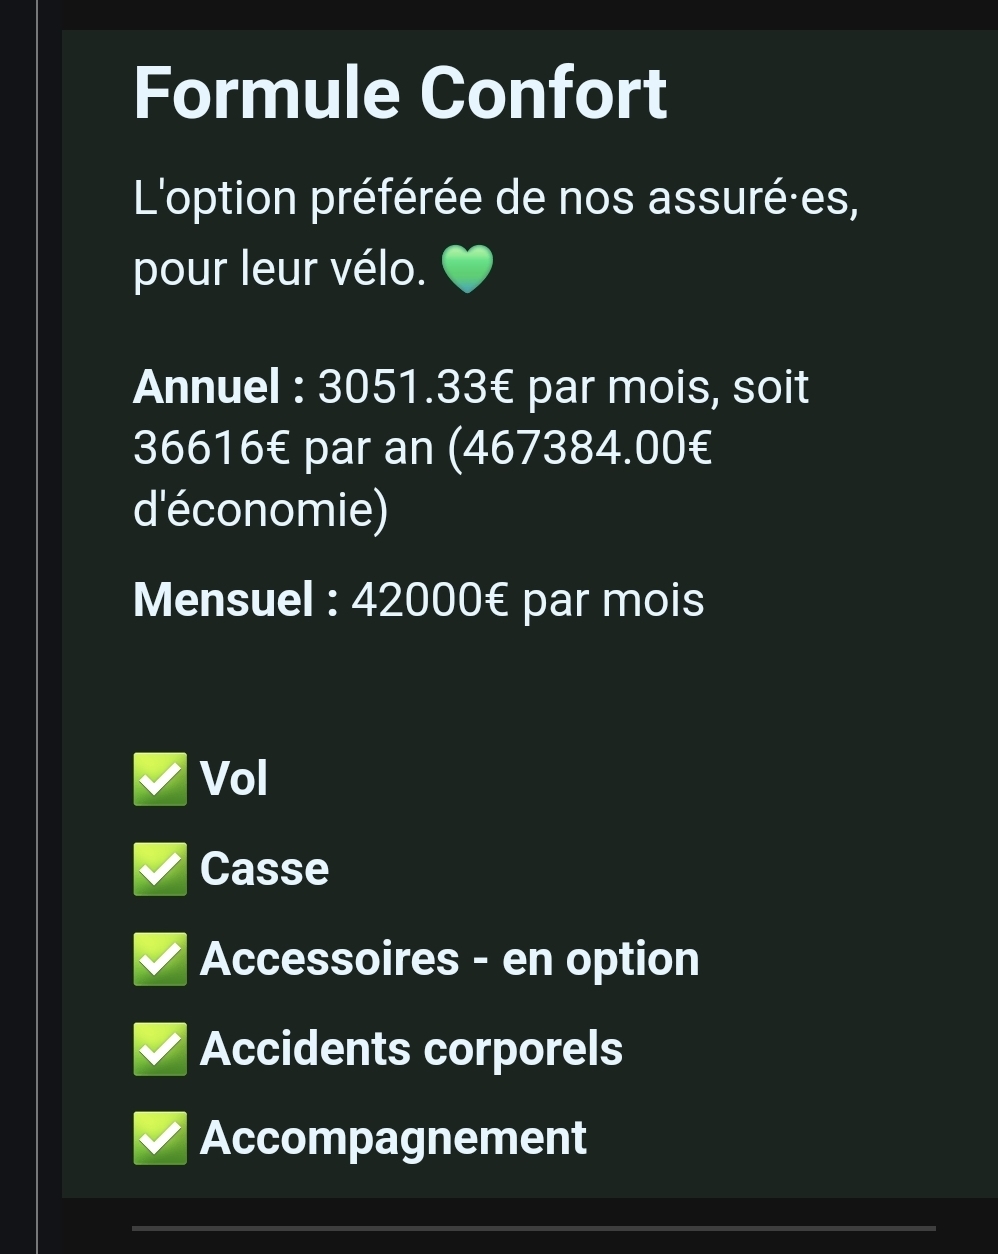Screen dimensions: 998x1254
Task: Select the bold Mensuel label
Action: click(x=223, y=600)
